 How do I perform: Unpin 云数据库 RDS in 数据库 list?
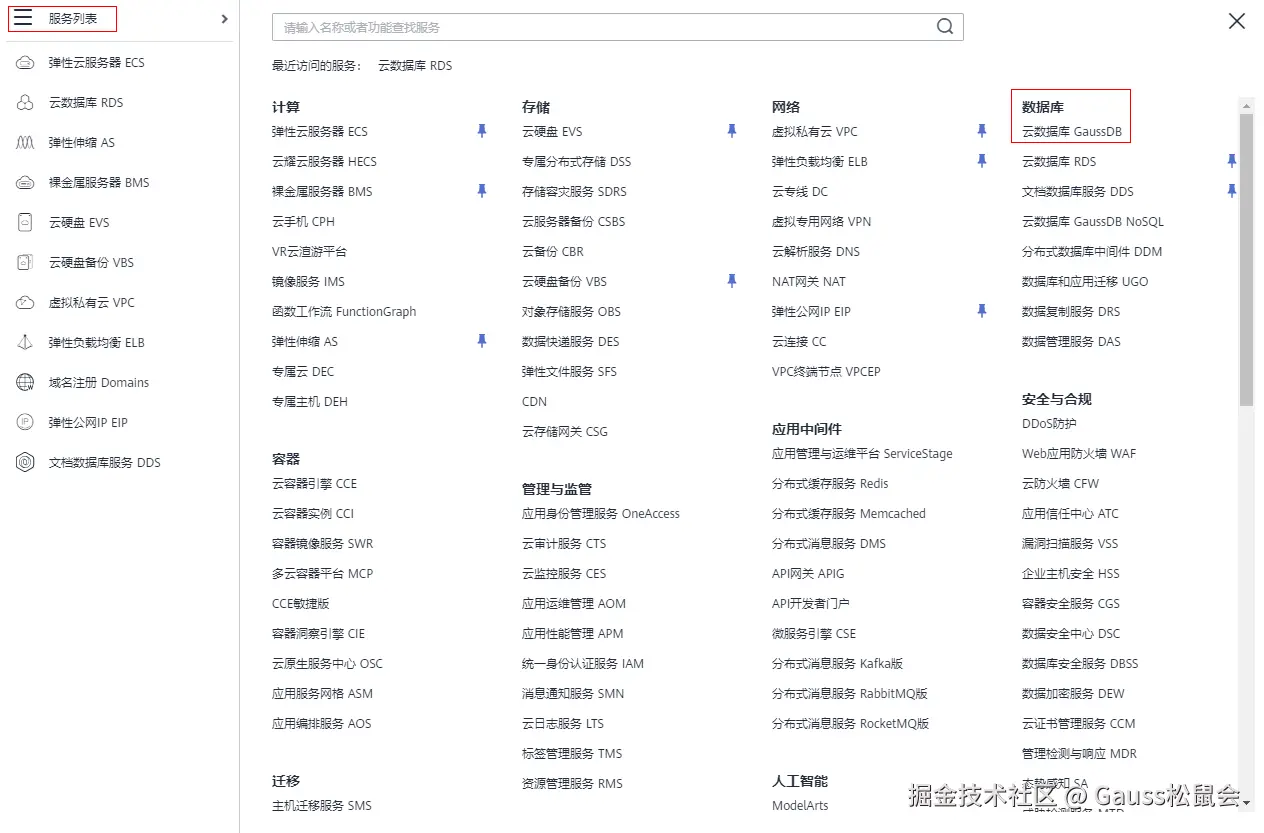[1232, 161]
